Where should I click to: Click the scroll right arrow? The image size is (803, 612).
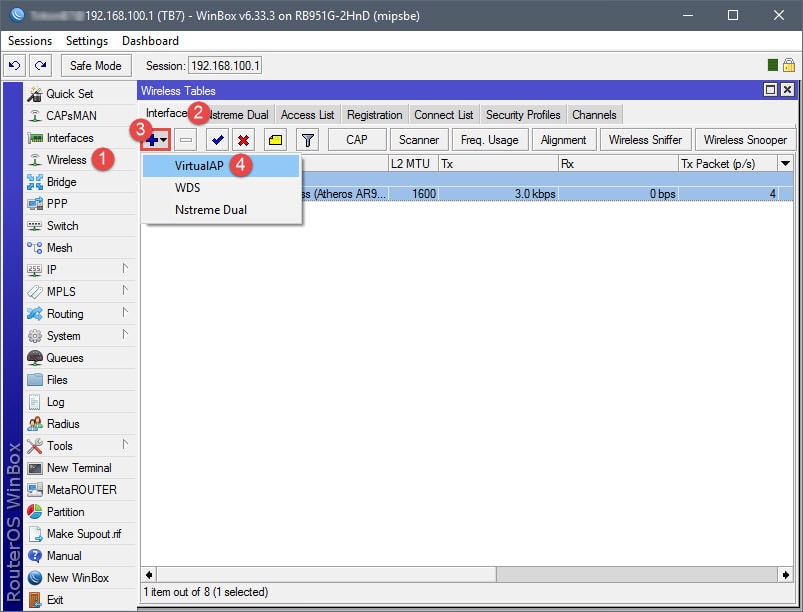786,575
